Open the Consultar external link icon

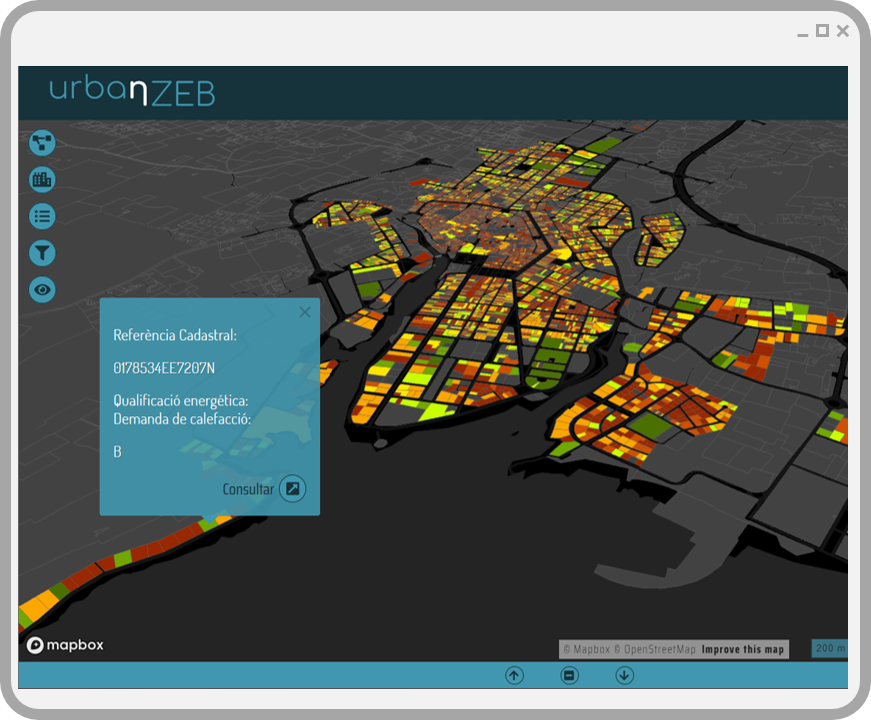coord(292,488)
